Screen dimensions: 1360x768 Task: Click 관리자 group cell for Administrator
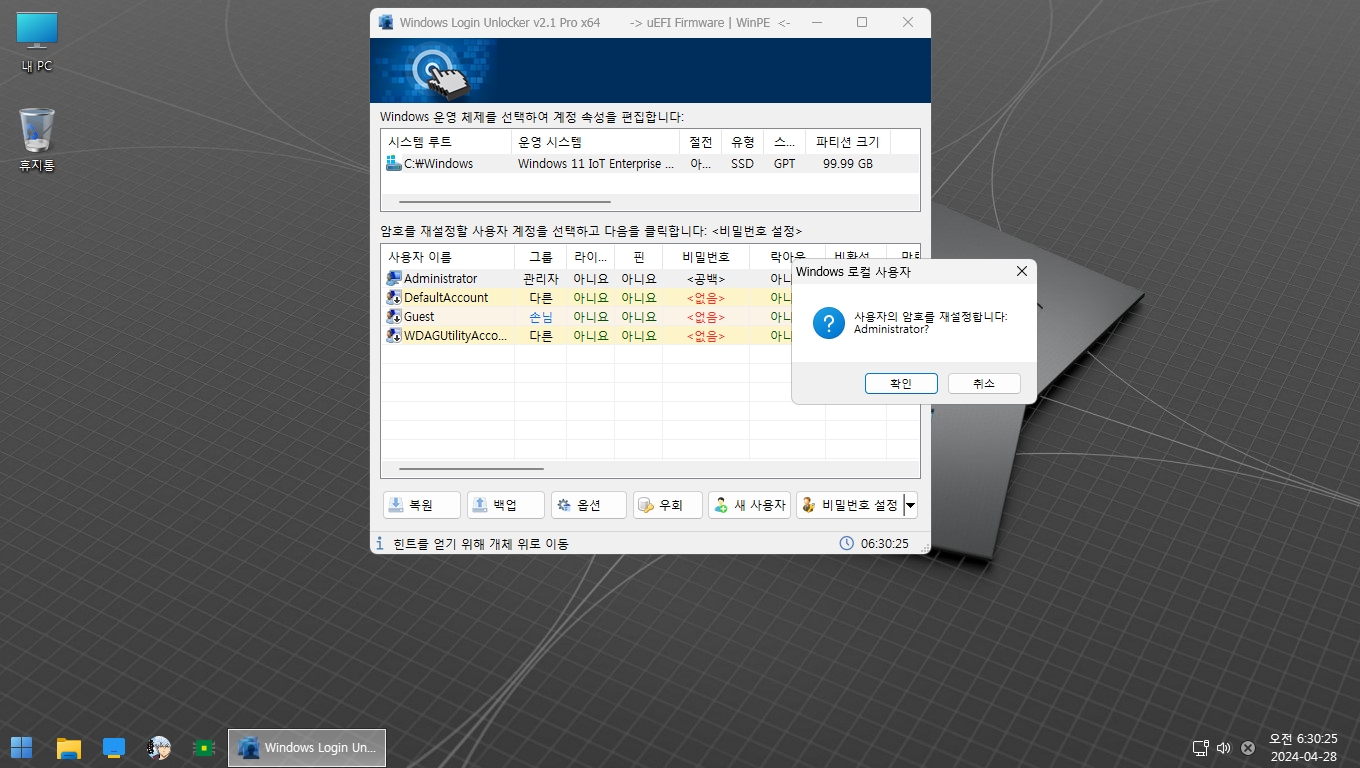(540, 279)
